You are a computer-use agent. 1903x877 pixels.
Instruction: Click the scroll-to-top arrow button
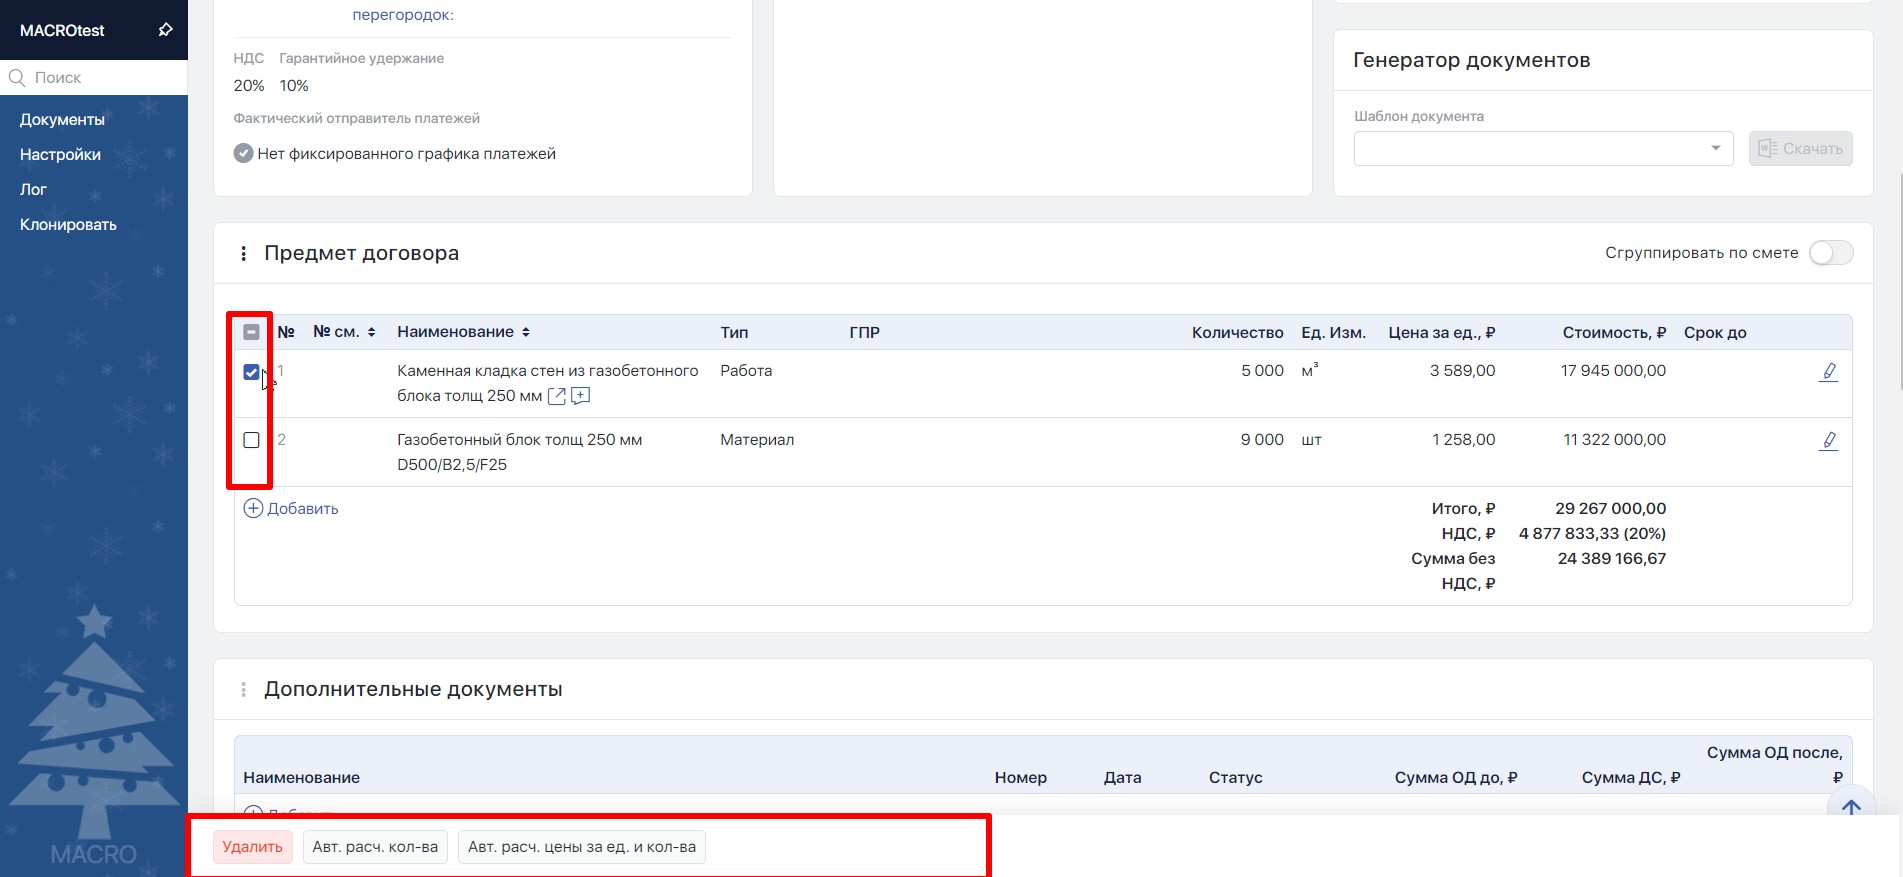[1851, 807]
